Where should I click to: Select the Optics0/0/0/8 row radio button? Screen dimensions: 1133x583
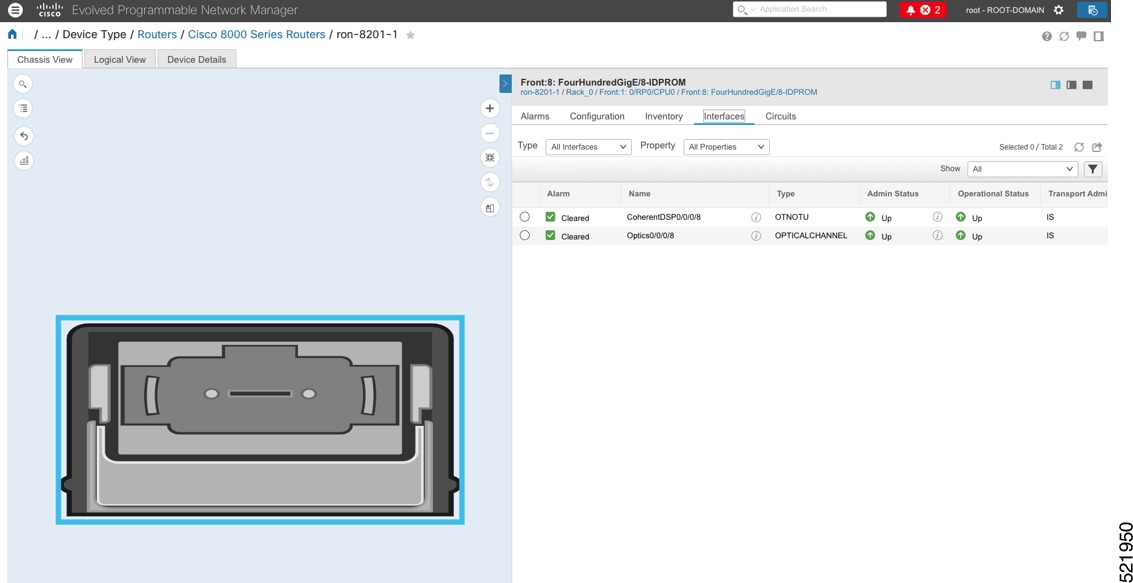click(525, 236)
